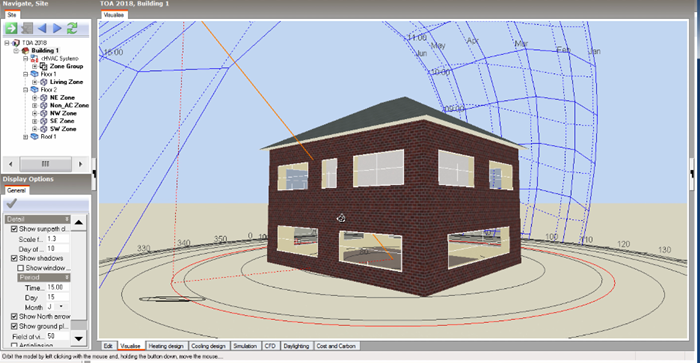Apply display options with the checkmark icon

[12, 204]
